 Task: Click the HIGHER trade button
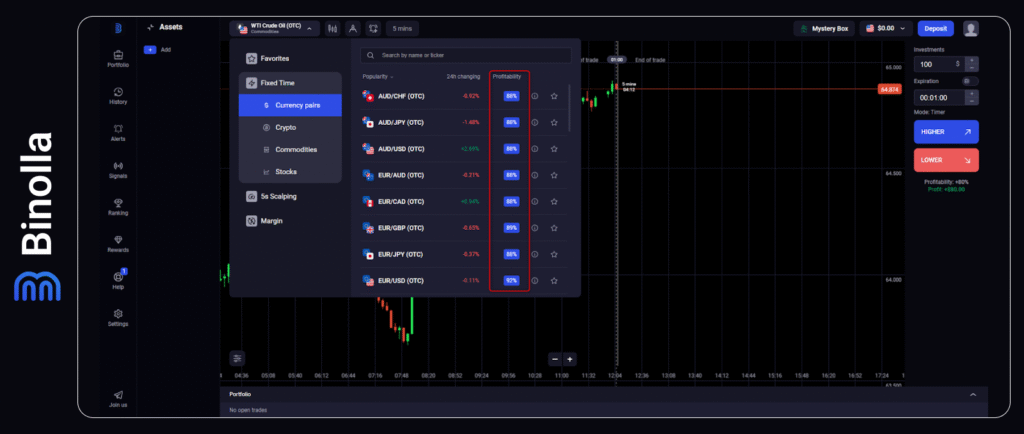(x=945, y=131)
